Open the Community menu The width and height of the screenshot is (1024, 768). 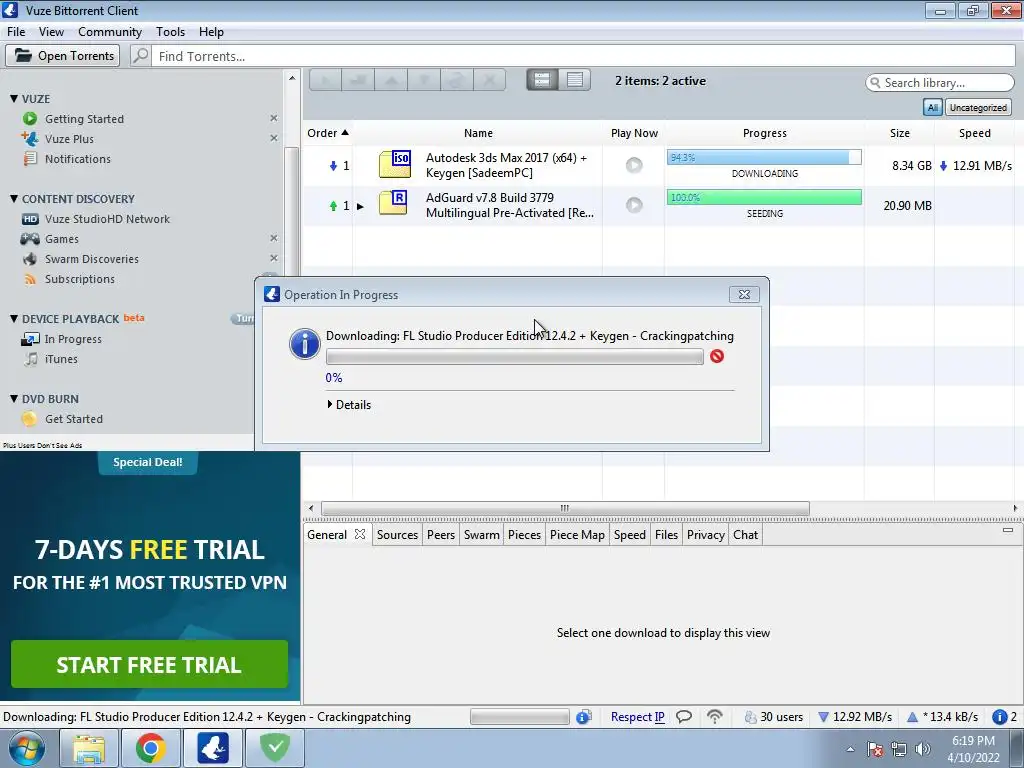click(x=110, y=31)
